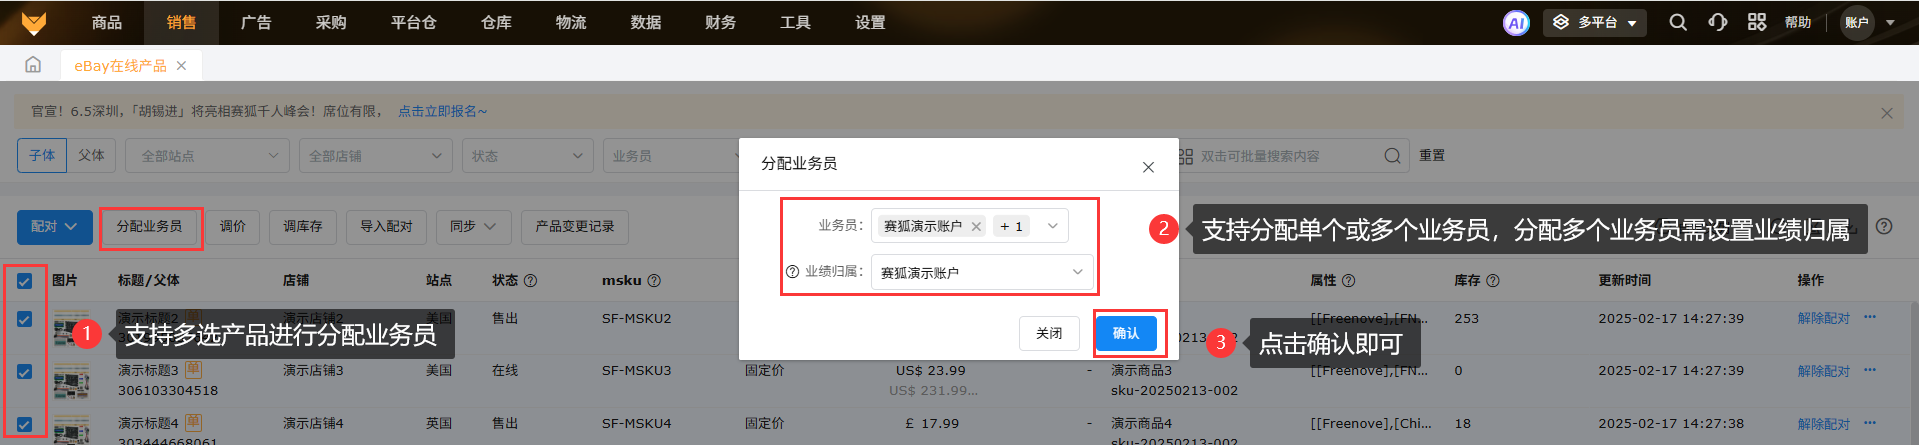Click the 调库存 button
Image resolution: width=1919 pixels, height=445 pixels.
click(303, 227)
